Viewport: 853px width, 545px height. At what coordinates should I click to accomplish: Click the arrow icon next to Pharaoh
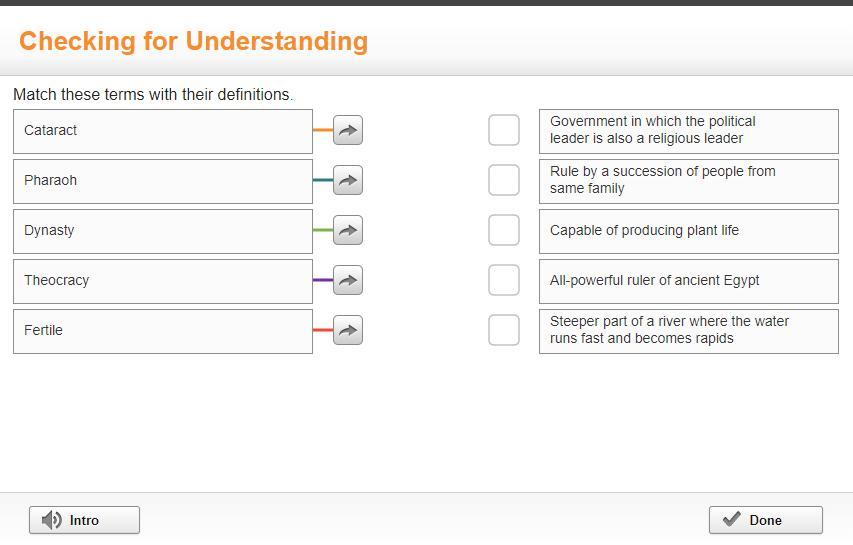pos(347,180)
